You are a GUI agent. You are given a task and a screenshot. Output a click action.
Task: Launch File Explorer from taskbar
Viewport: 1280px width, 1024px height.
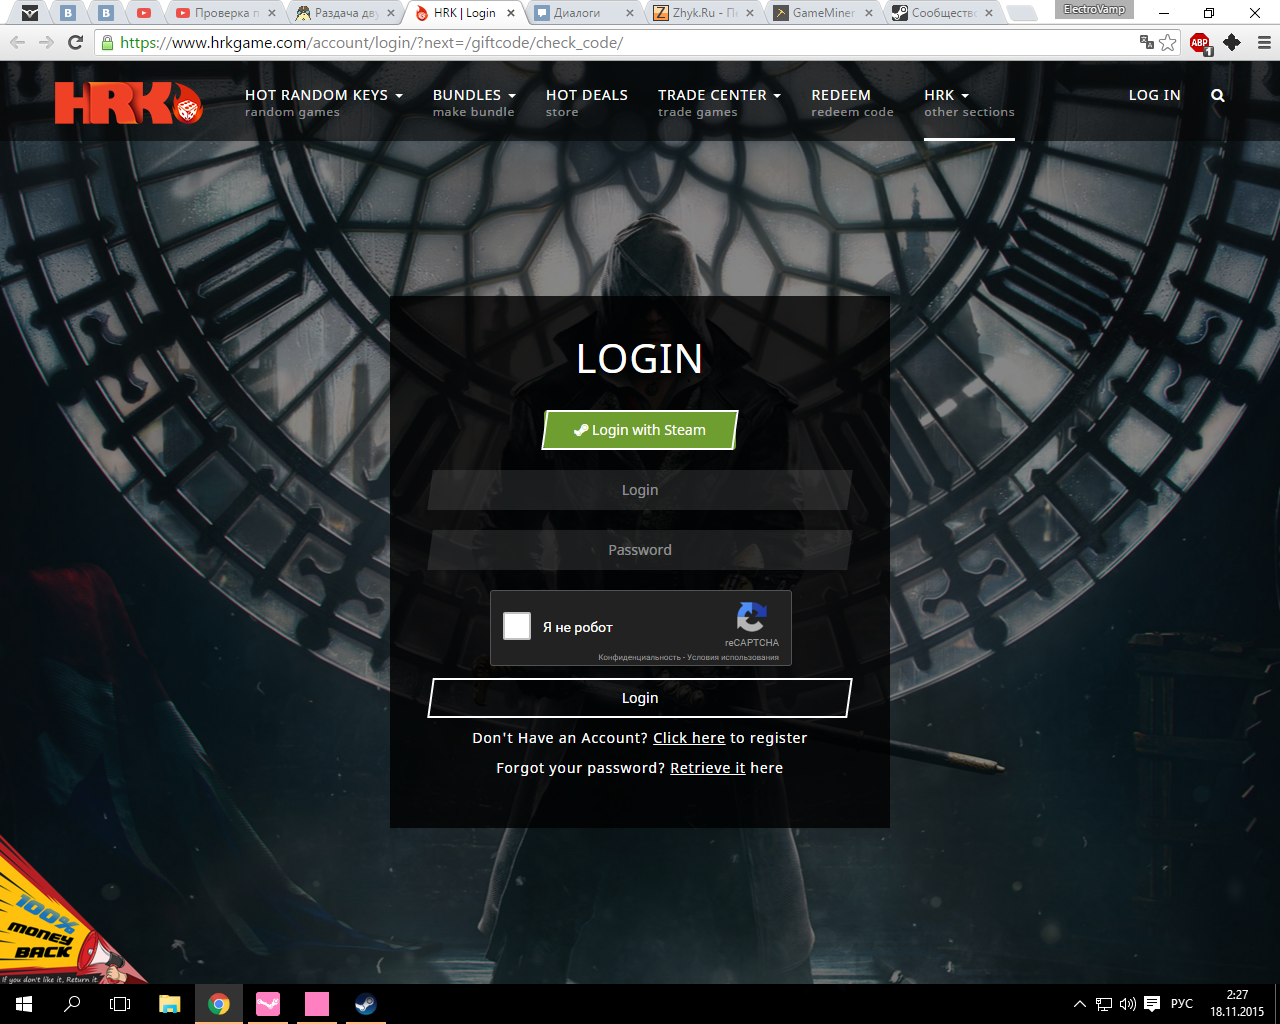click(x=169, y=1004)
